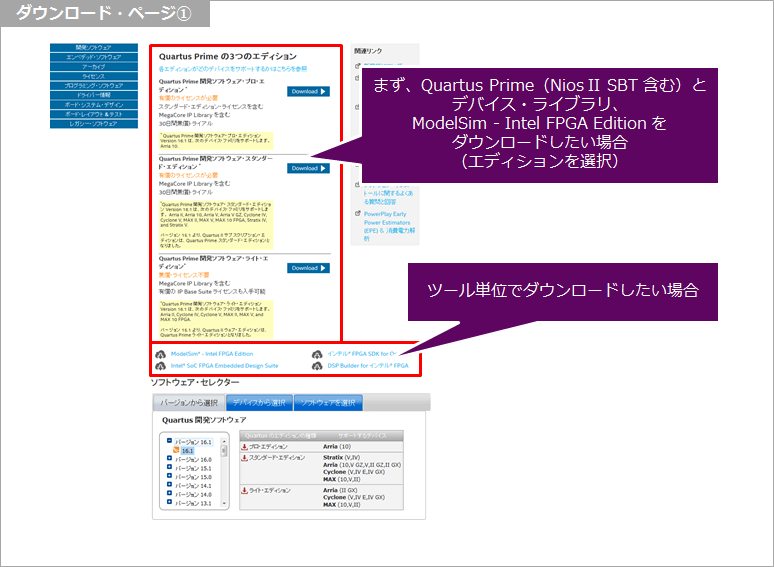Expand the バージョン 16.0 tree node
The image size is (774, 567).
click(x=169, y=458)
